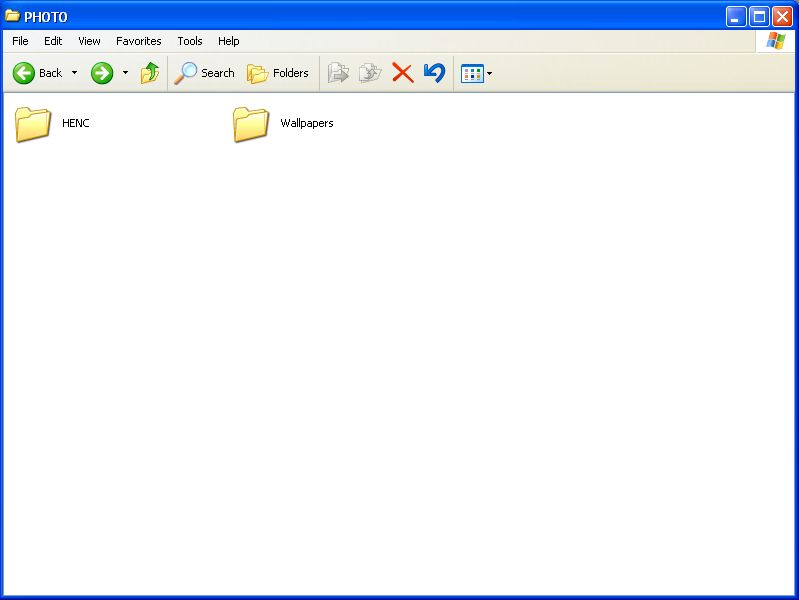Maximize the PHOTO window

pyautogui.click(x=759, y=17)
